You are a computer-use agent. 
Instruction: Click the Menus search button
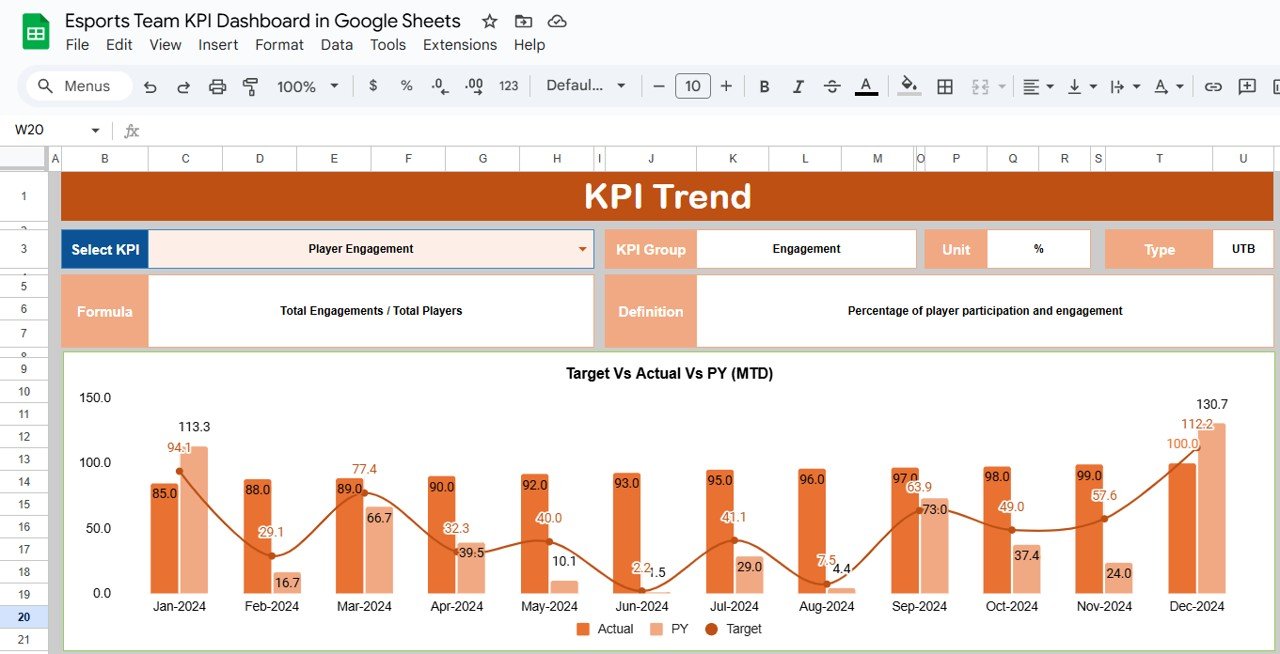(x=76, y=86)
